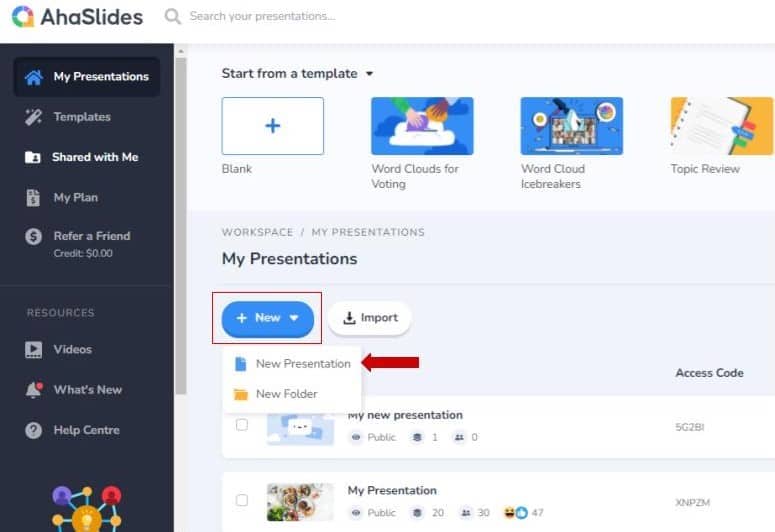Check the box for My new presentation
The image size is (775, 532).
[x=242, y=425]
